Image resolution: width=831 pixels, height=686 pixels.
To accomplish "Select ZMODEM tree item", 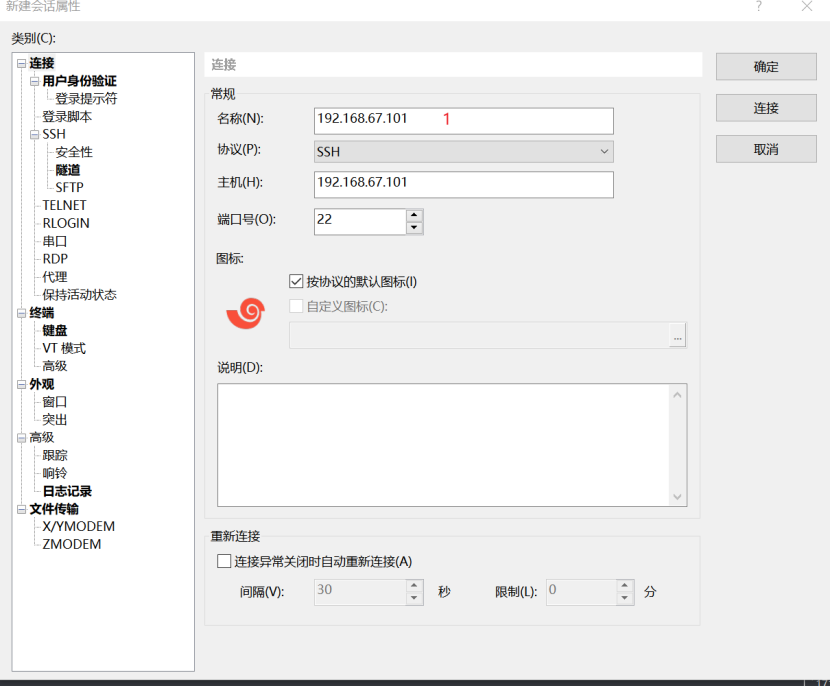I will (72, 545).
